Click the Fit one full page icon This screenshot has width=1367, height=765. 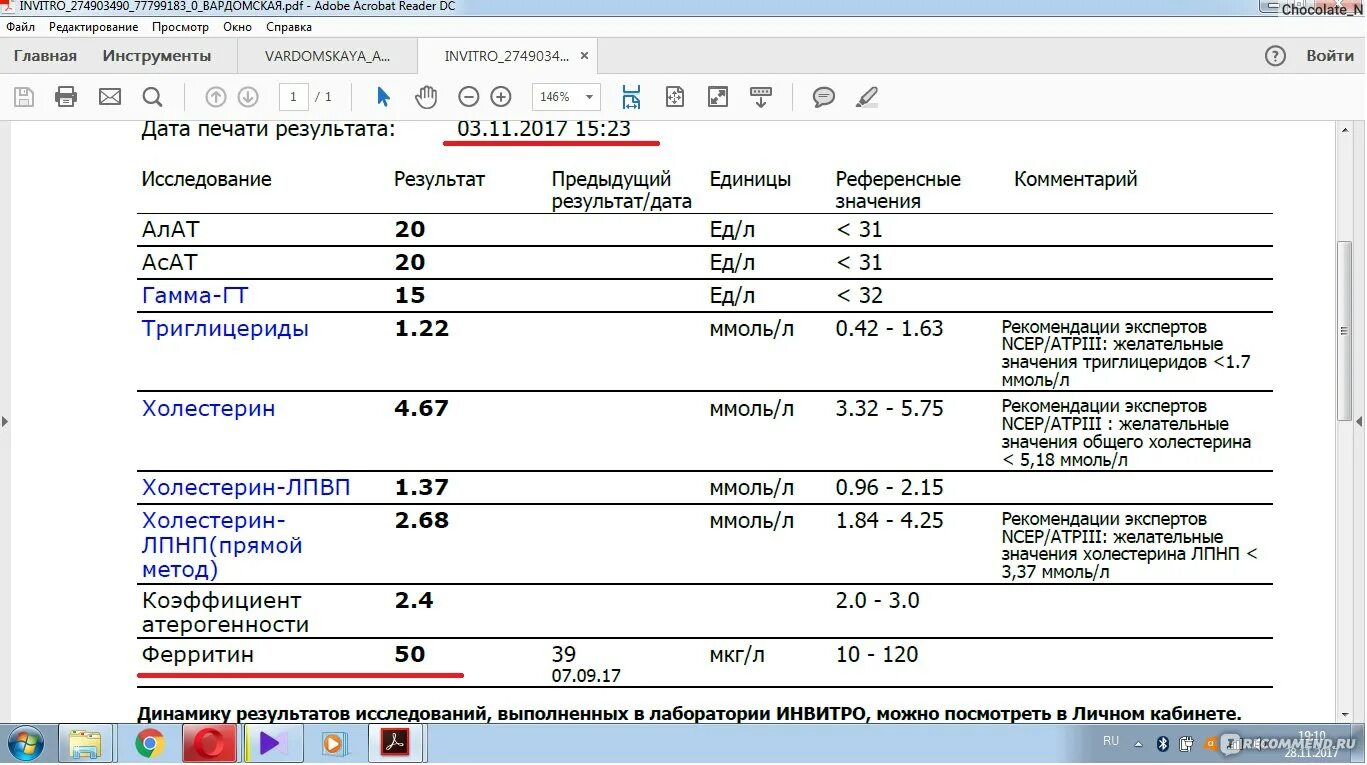(x=675, y=97)
